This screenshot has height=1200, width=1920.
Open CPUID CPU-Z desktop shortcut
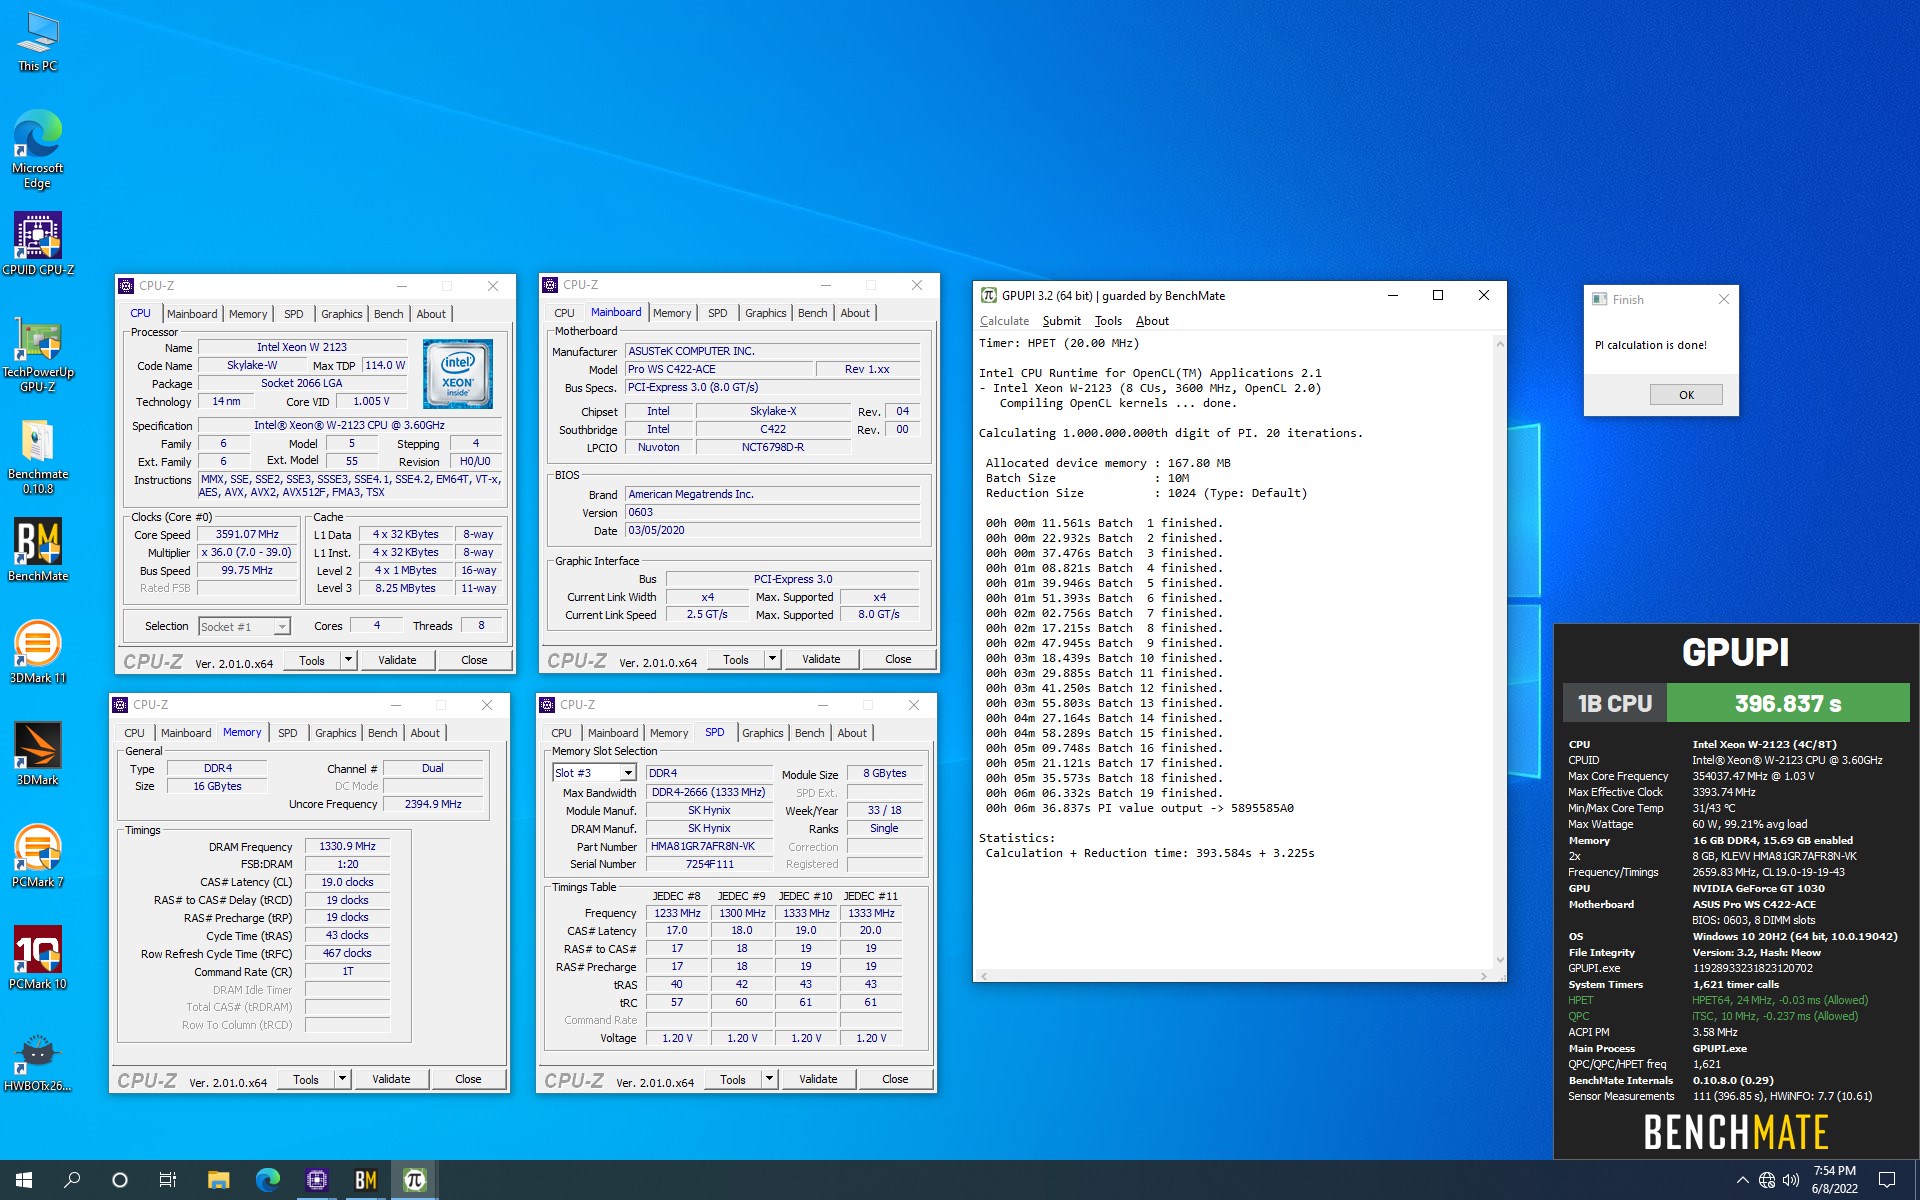37,243
